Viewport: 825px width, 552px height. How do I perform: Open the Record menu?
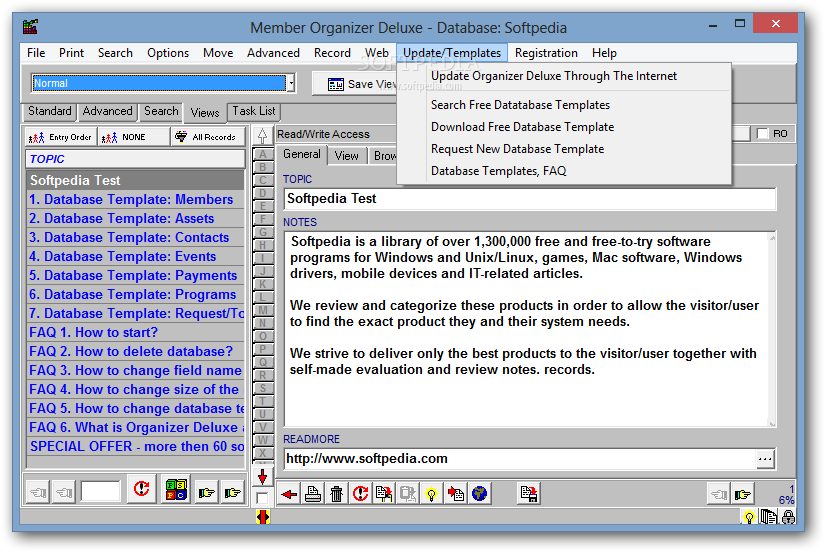click(x=332, y=53)
